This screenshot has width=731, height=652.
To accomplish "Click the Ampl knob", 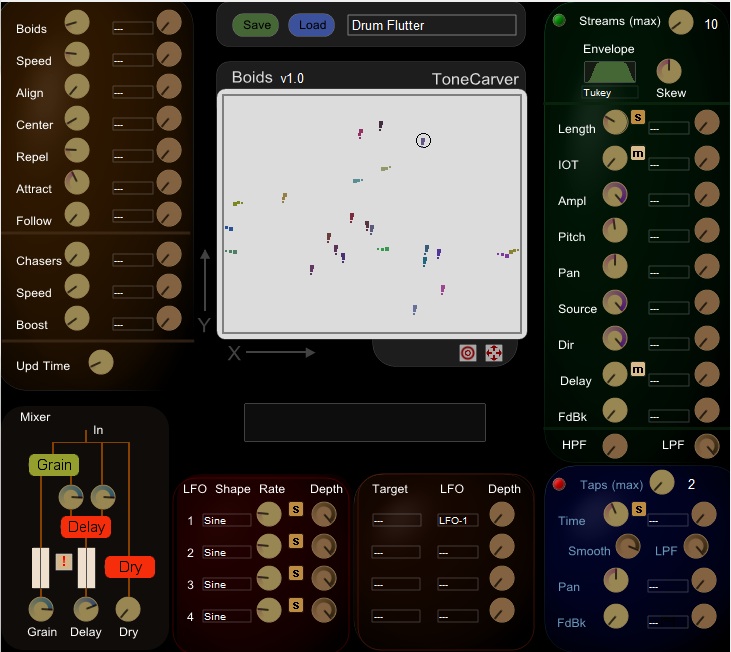I will [x=615, y=194].
